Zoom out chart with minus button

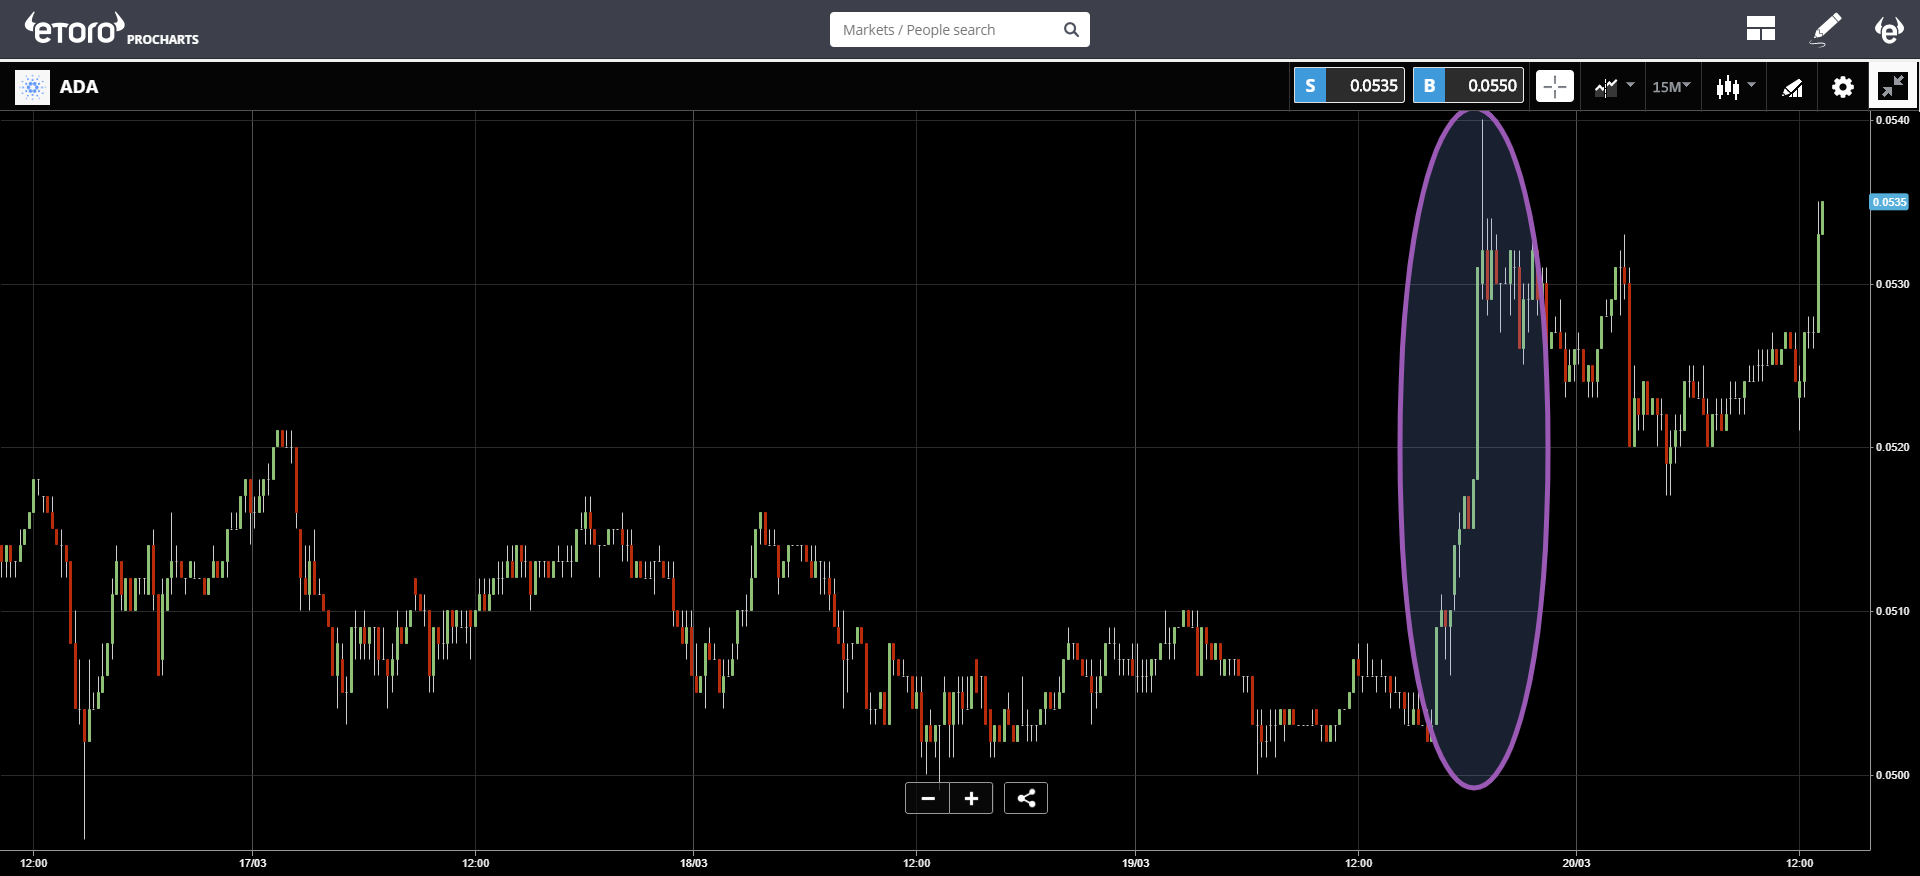tap(928, 798)
